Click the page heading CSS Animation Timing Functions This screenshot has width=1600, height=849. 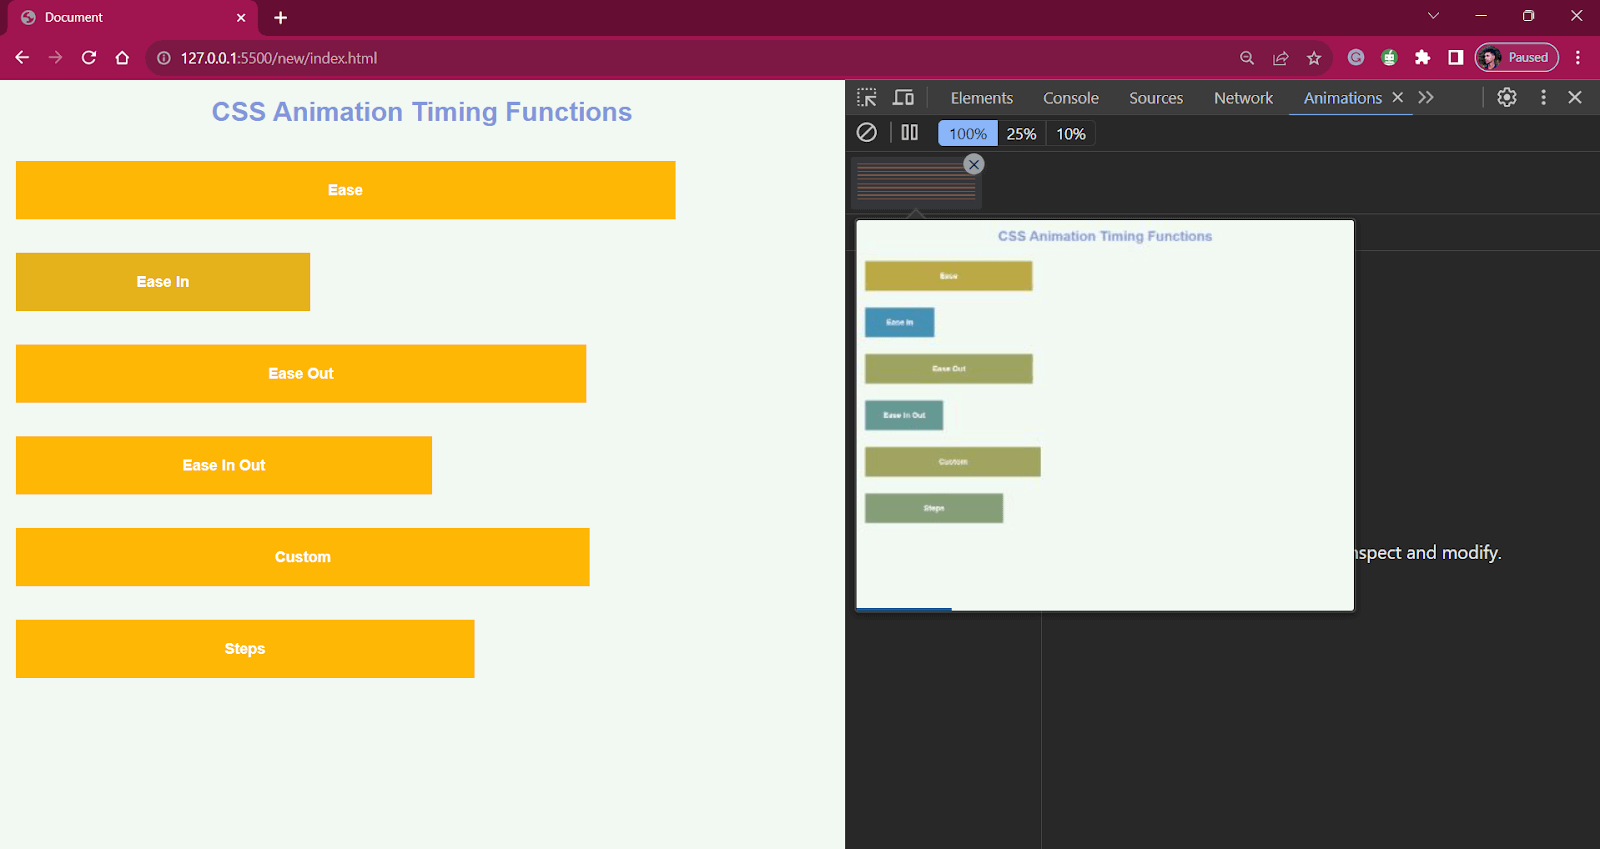pyautogui.click(x=422, y=112)
